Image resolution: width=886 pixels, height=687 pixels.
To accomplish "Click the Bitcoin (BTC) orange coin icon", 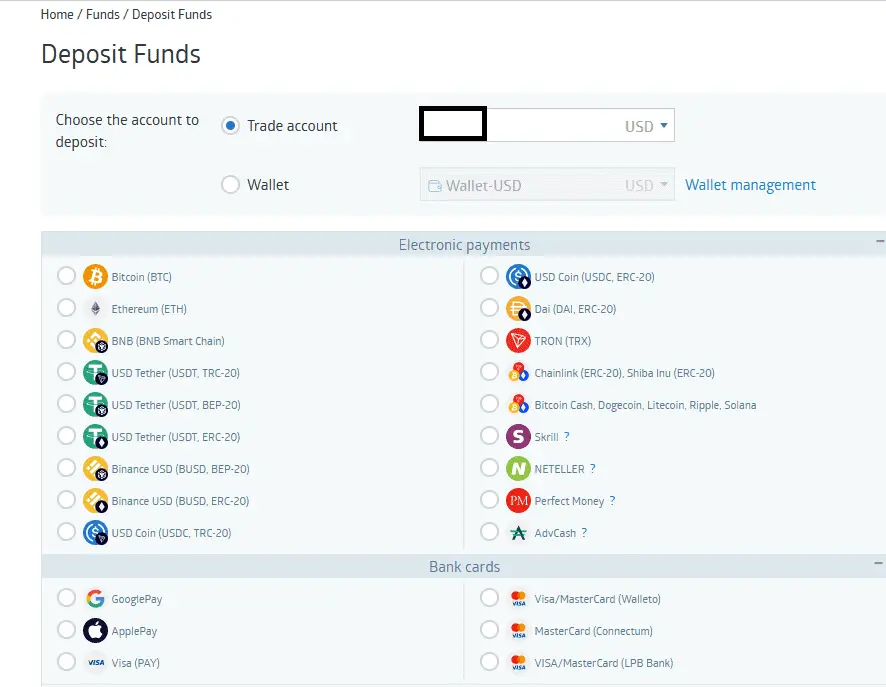I will pos(95,277).
